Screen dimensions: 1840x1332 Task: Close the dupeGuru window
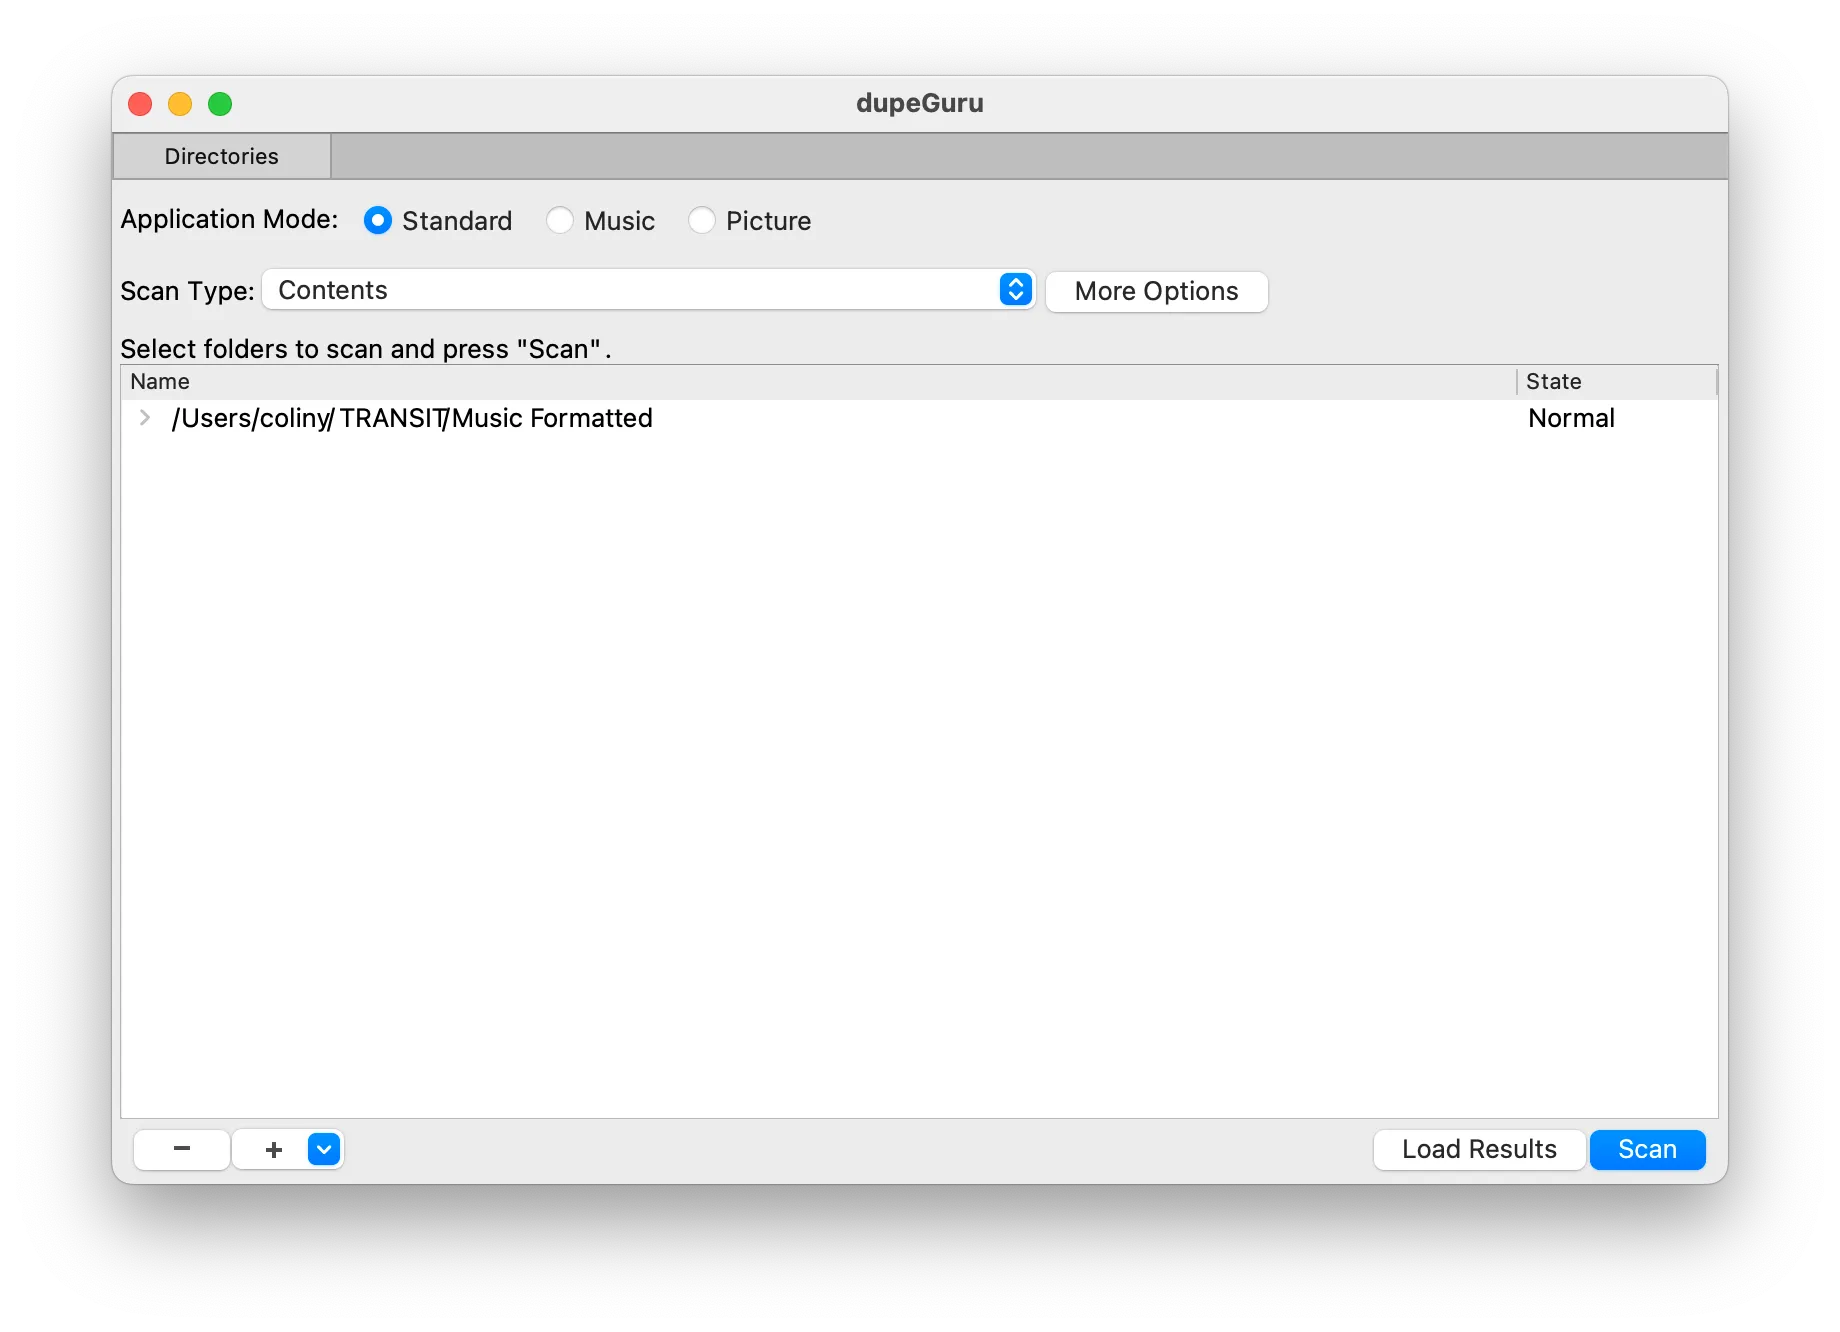[x=140, y=104]
